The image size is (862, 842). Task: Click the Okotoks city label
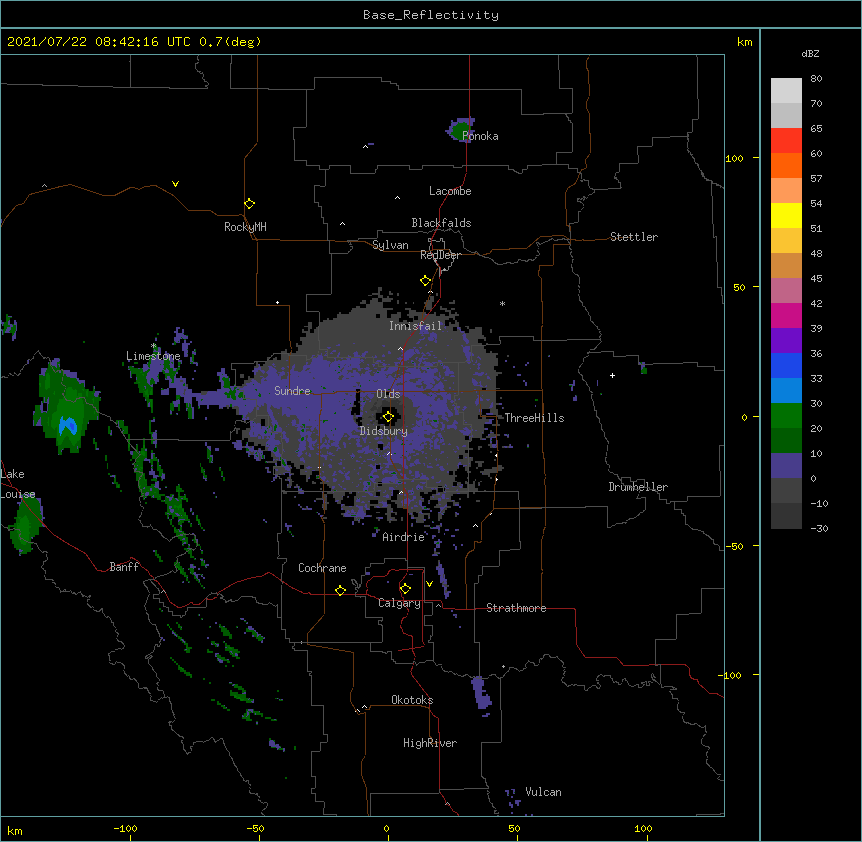point(412,700)
